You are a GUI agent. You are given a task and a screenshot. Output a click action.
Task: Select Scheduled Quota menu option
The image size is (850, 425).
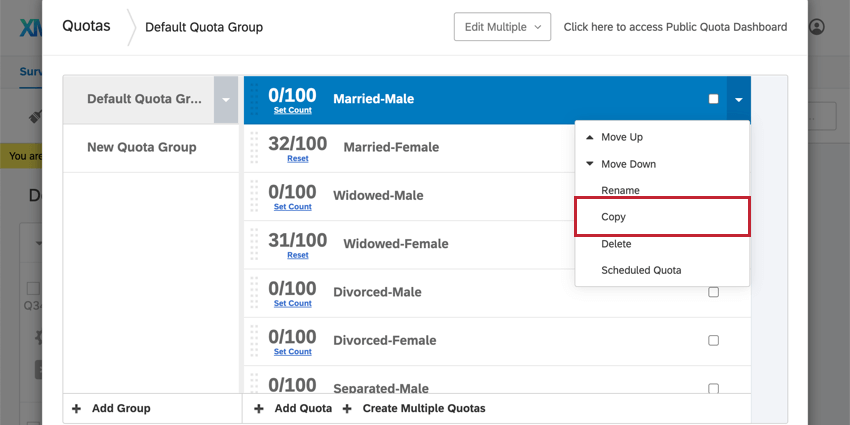(x=640, y=270)
